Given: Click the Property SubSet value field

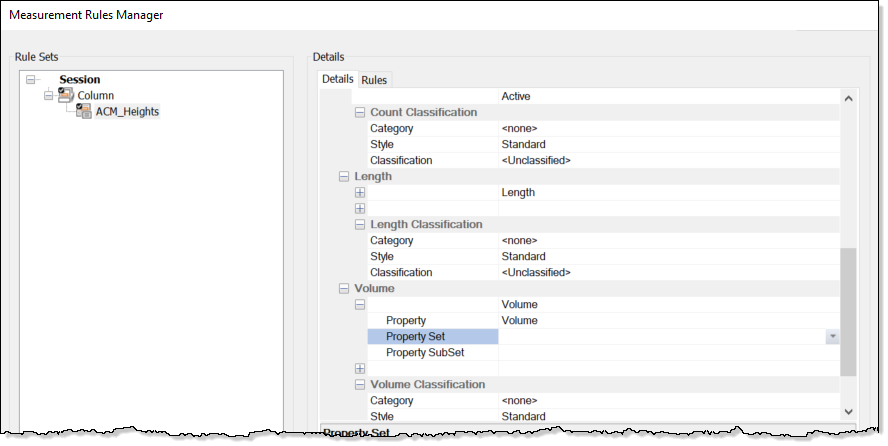Looking at the screenshot, I should [669, 353].
